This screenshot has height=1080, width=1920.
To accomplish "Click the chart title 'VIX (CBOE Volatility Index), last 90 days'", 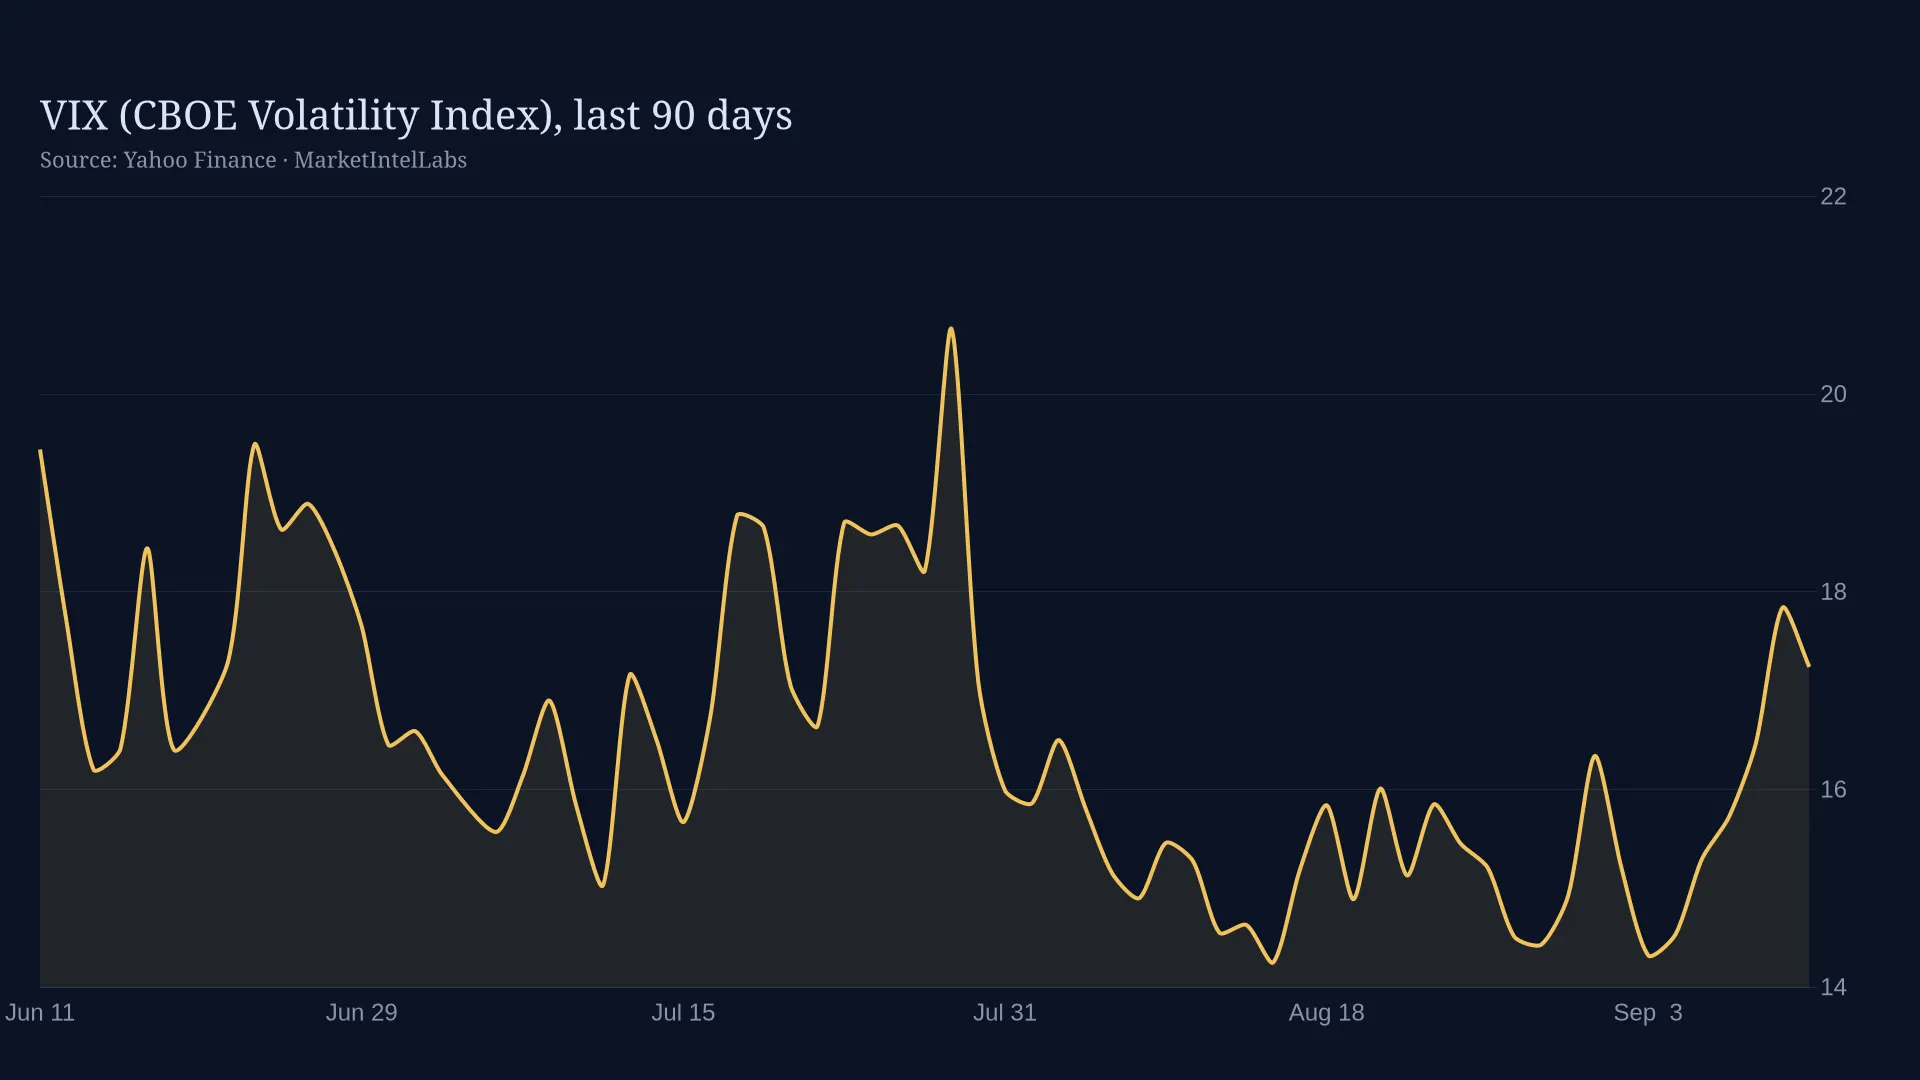I will pos(416,116).
